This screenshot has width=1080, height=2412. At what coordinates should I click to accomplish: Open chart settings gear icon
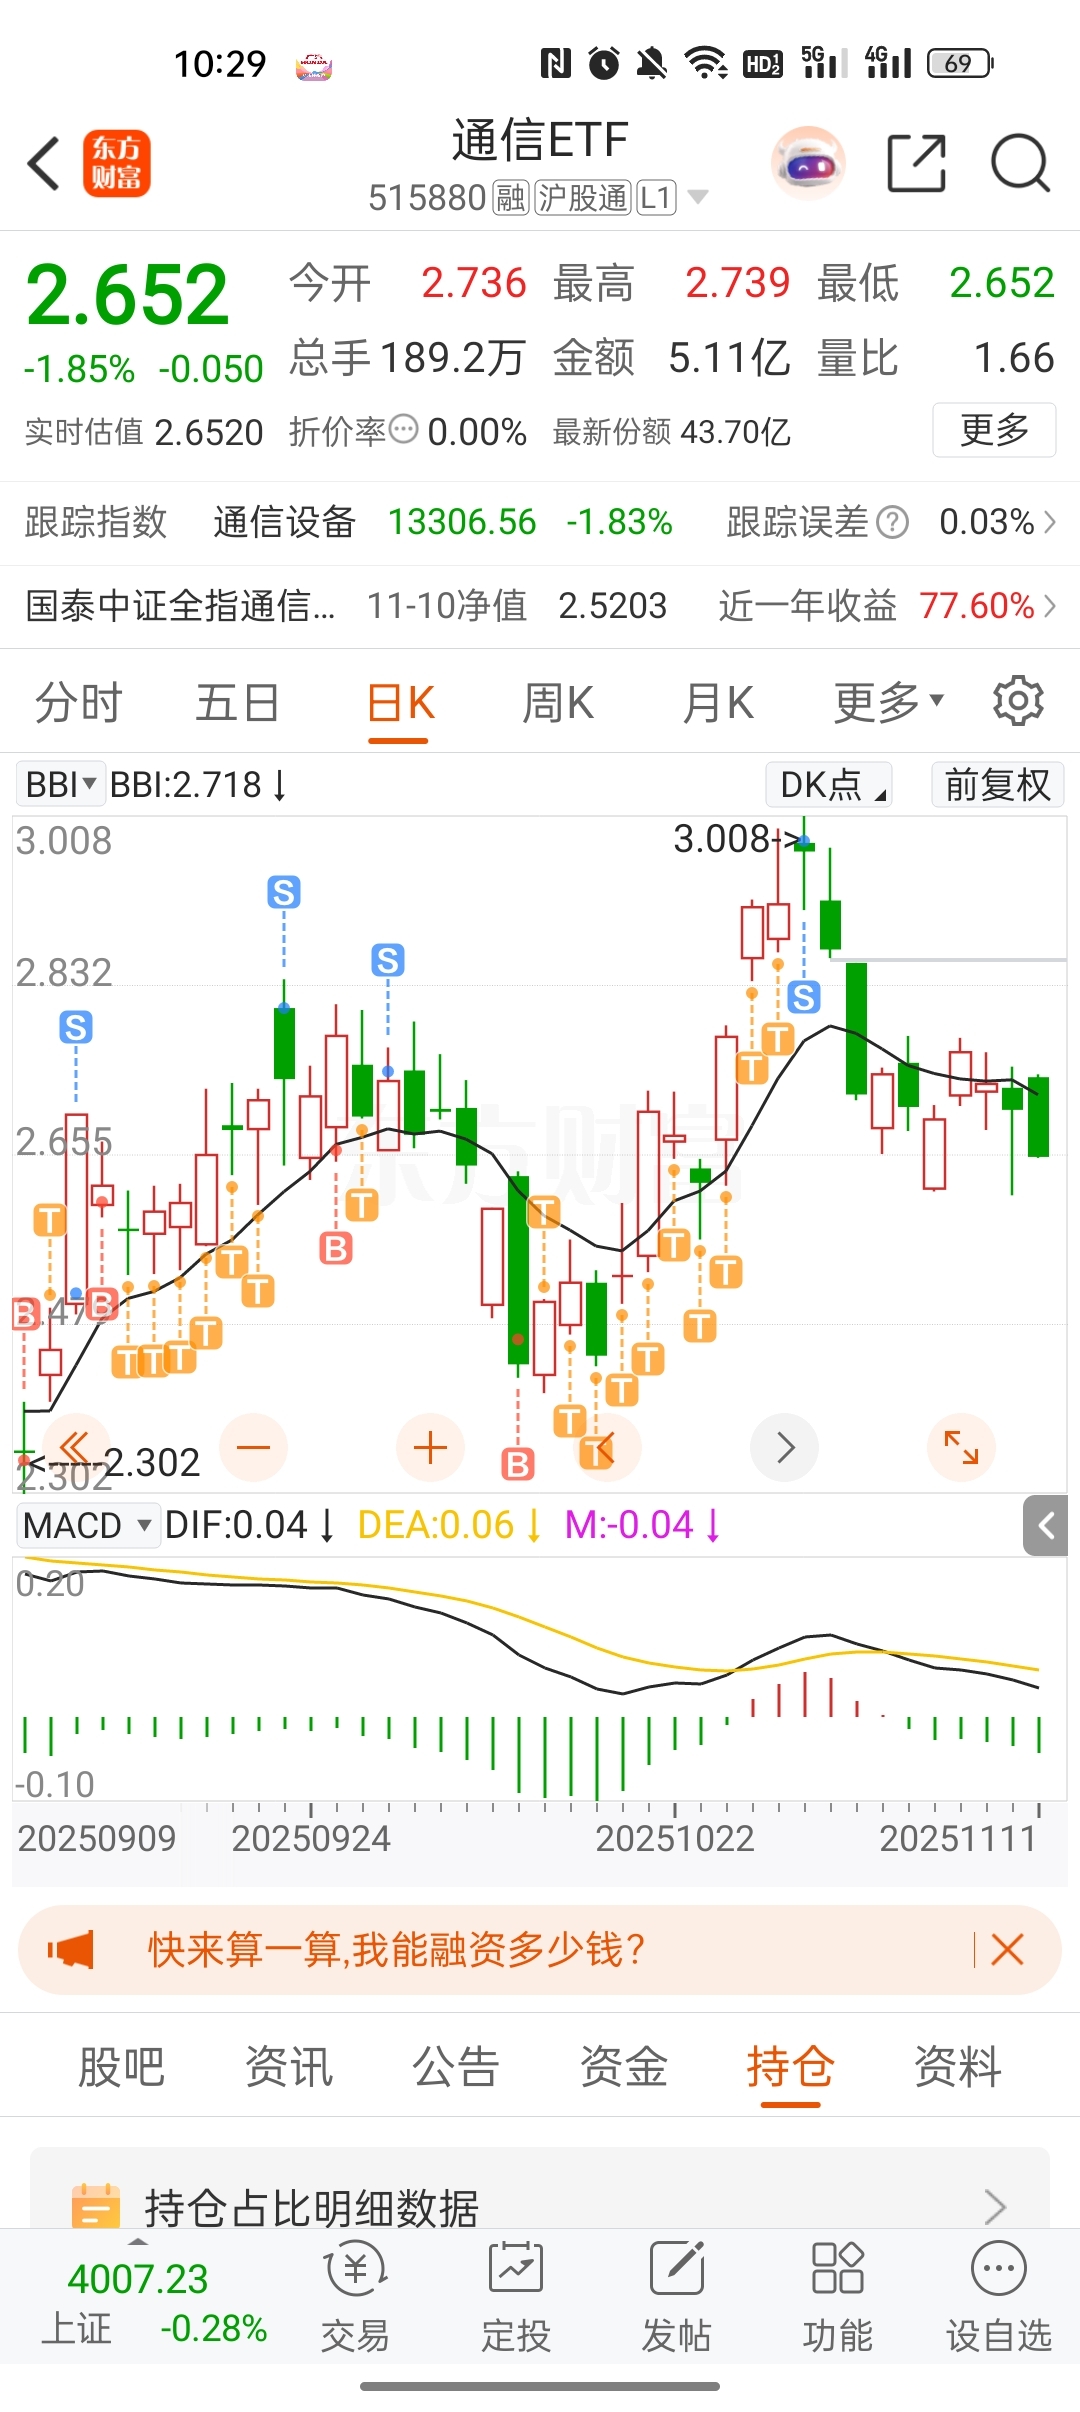1018,700
